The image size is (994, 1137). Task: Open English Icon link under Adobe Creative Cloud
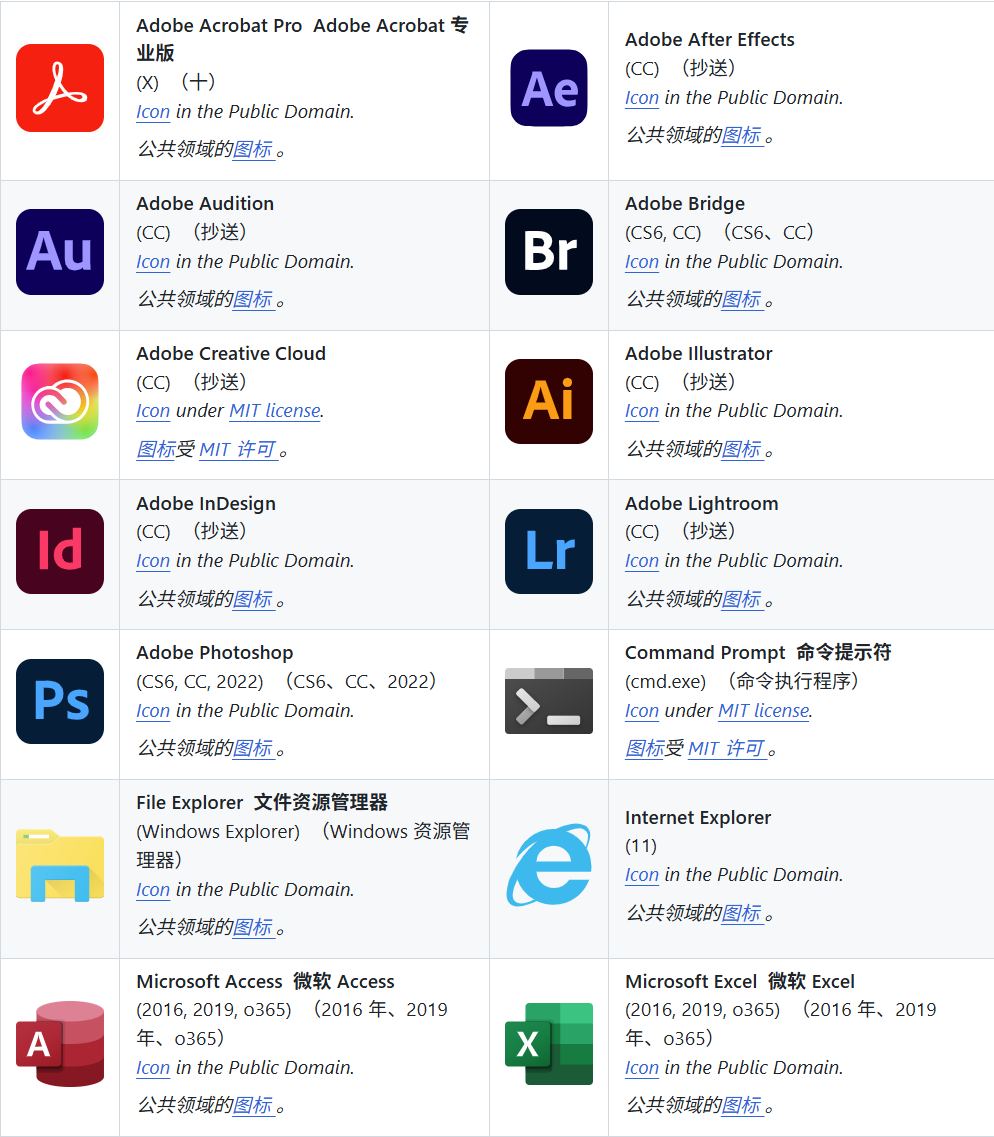[x=153, y=411]
